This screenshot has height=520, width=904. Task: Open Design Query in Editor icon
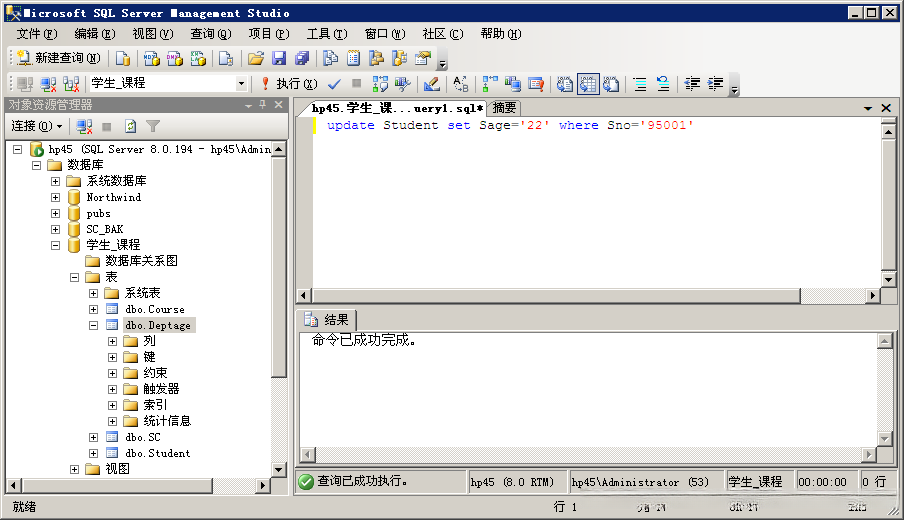pos(431,84)
